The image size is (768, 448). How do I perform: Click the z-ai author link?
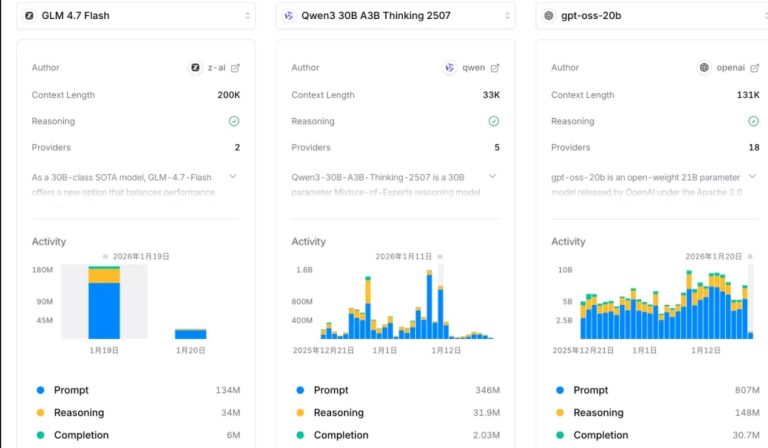point(216,68)
